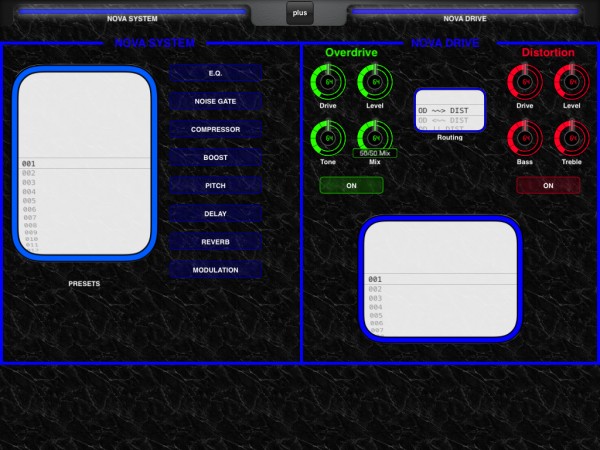
Task: Select preset 002 in Nova Drive preset list
Action: click(x=440, y=289)
